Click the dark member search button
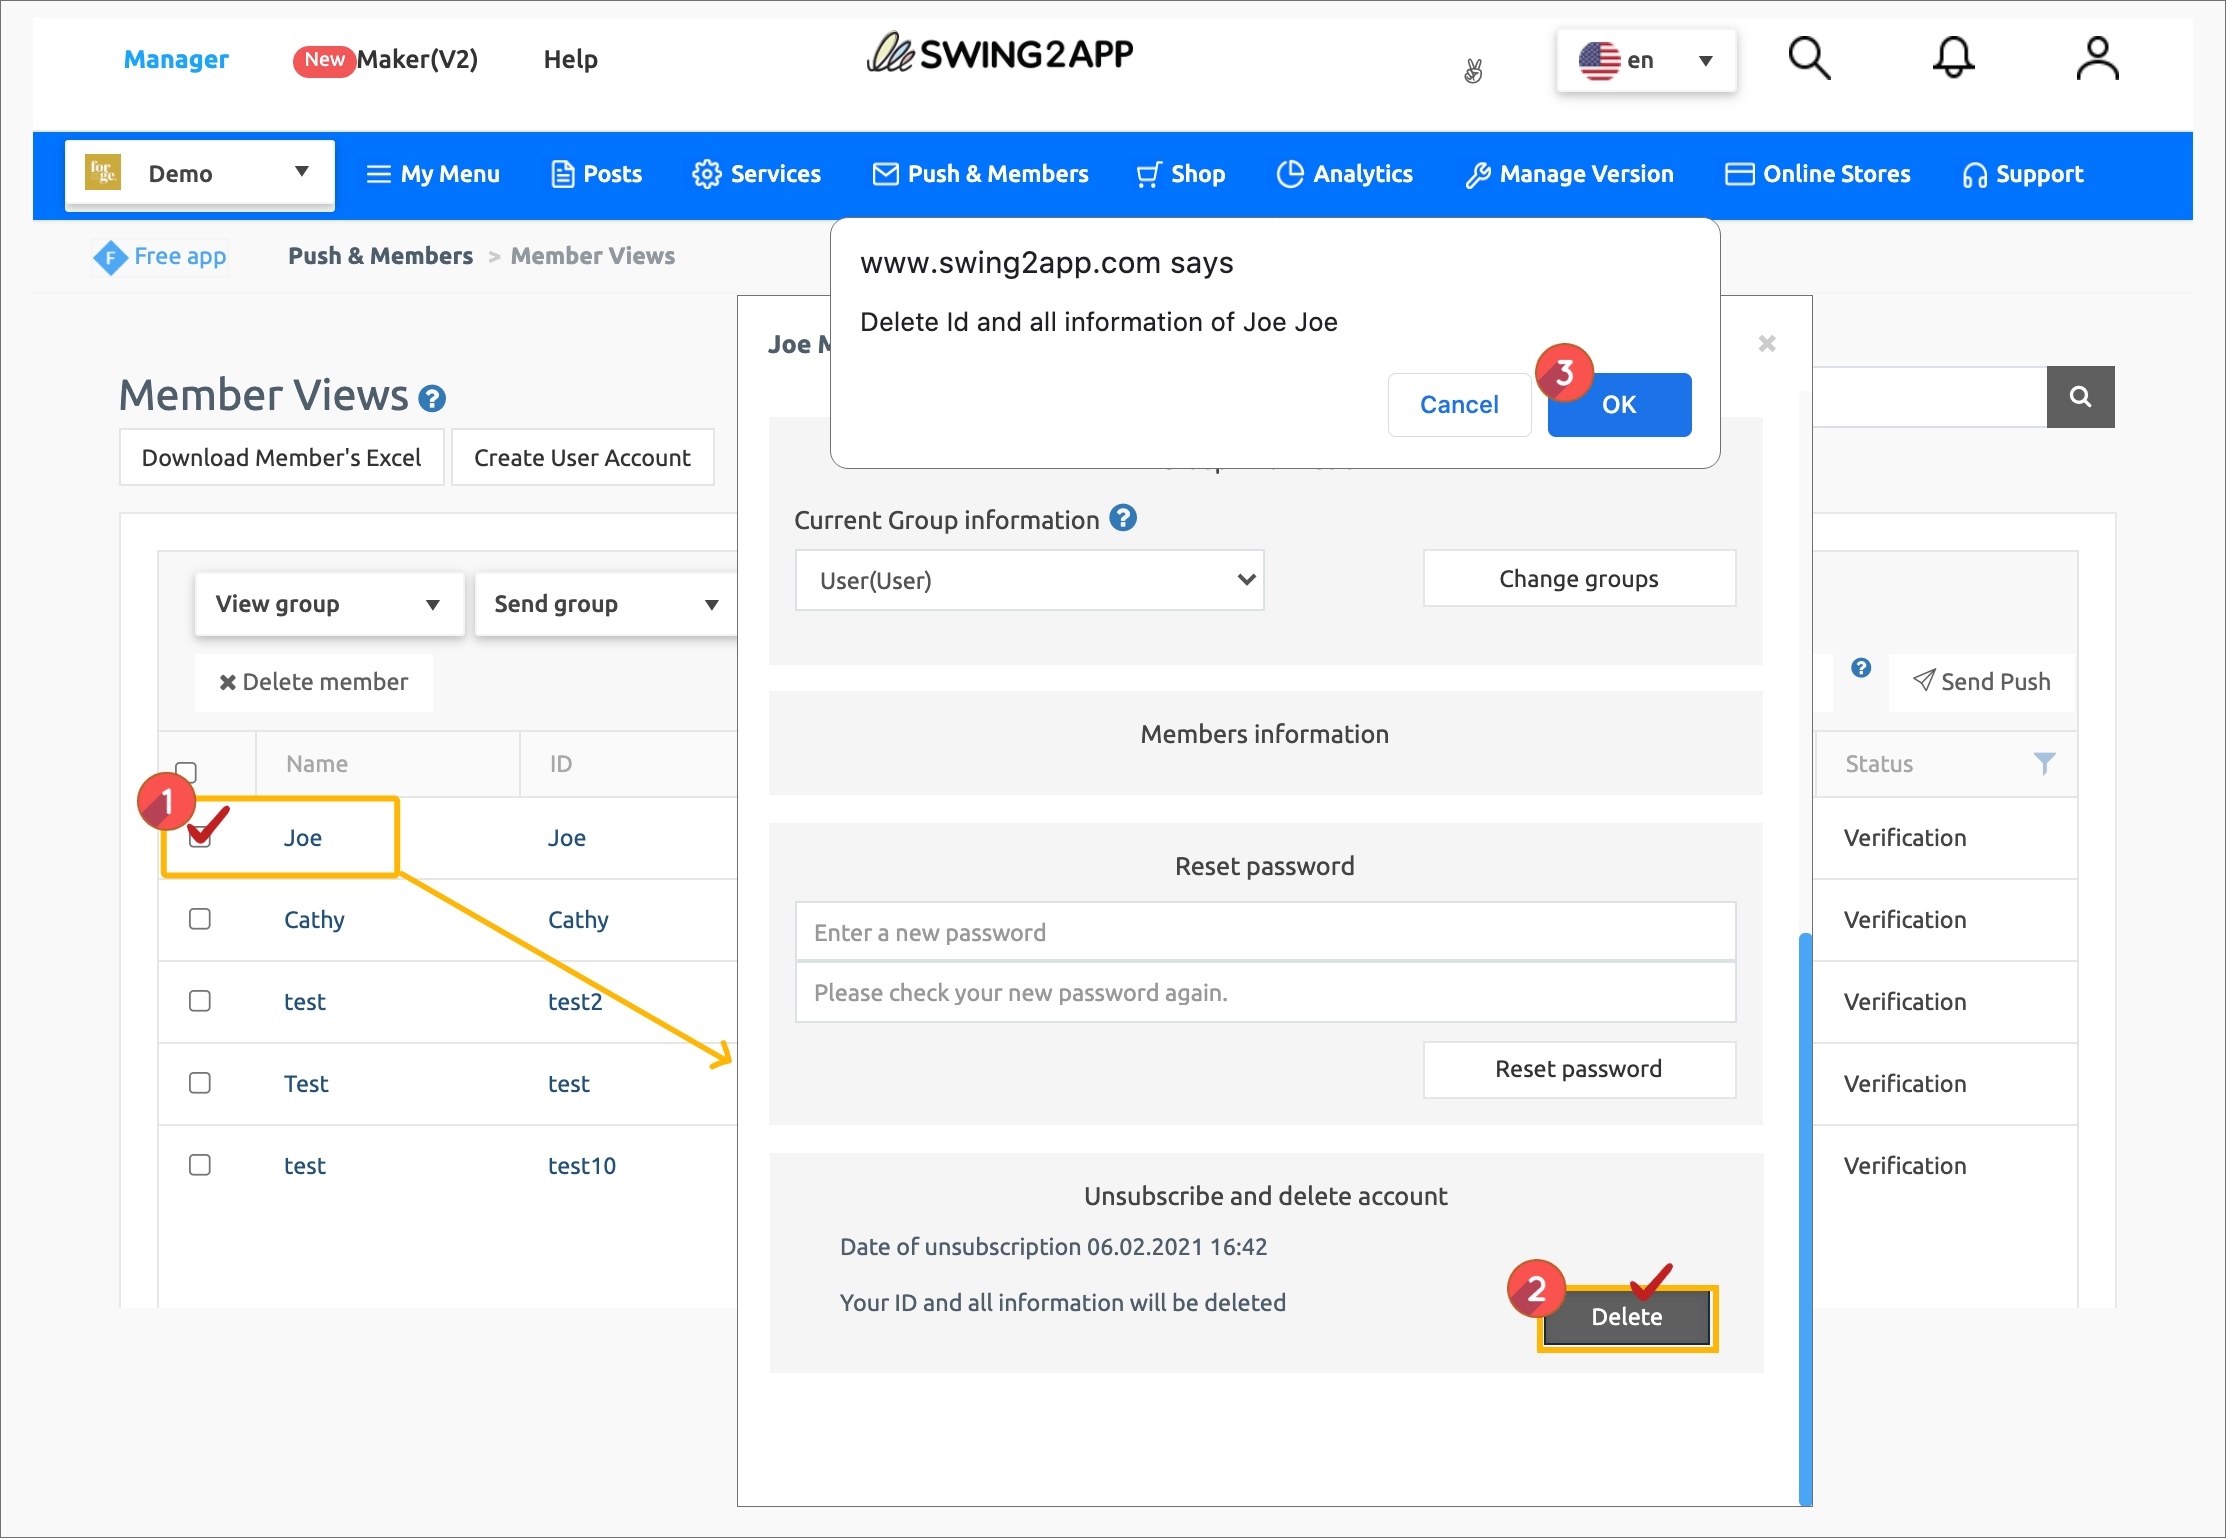This screenshot has width=2226, height=1538. click(x=2080, y=397)
